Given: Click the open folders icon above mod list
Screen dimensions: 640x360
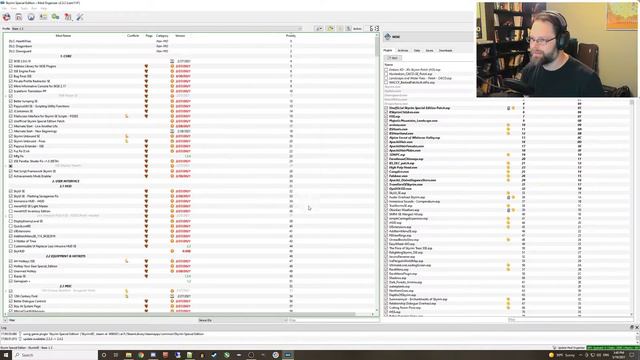Looking at the screenshot, I should (x=330, y=29).
